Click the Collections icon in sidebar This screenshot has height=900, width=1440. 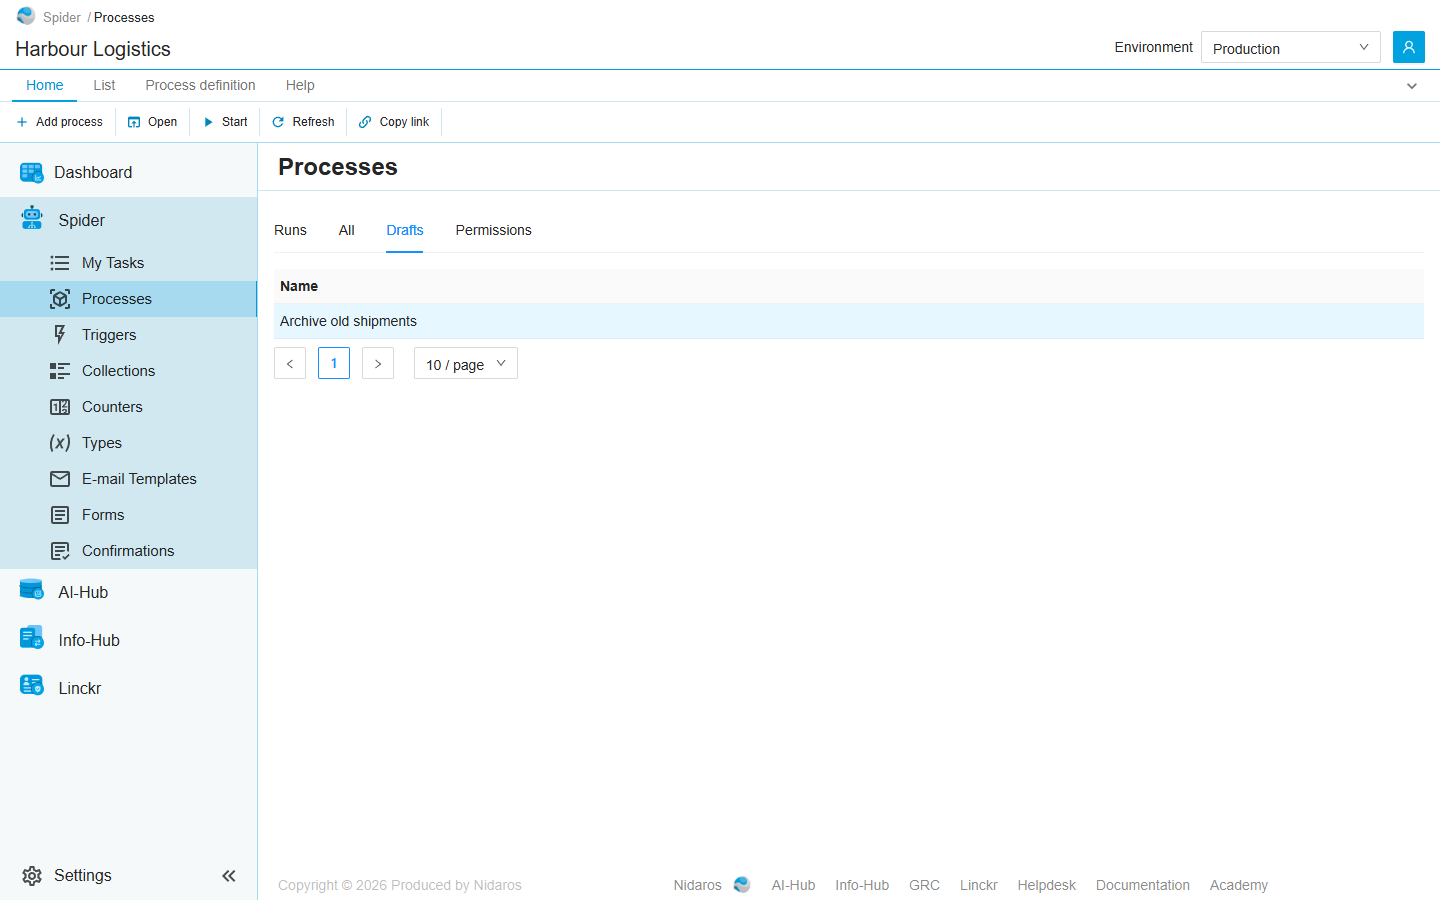tap(60, 371)
